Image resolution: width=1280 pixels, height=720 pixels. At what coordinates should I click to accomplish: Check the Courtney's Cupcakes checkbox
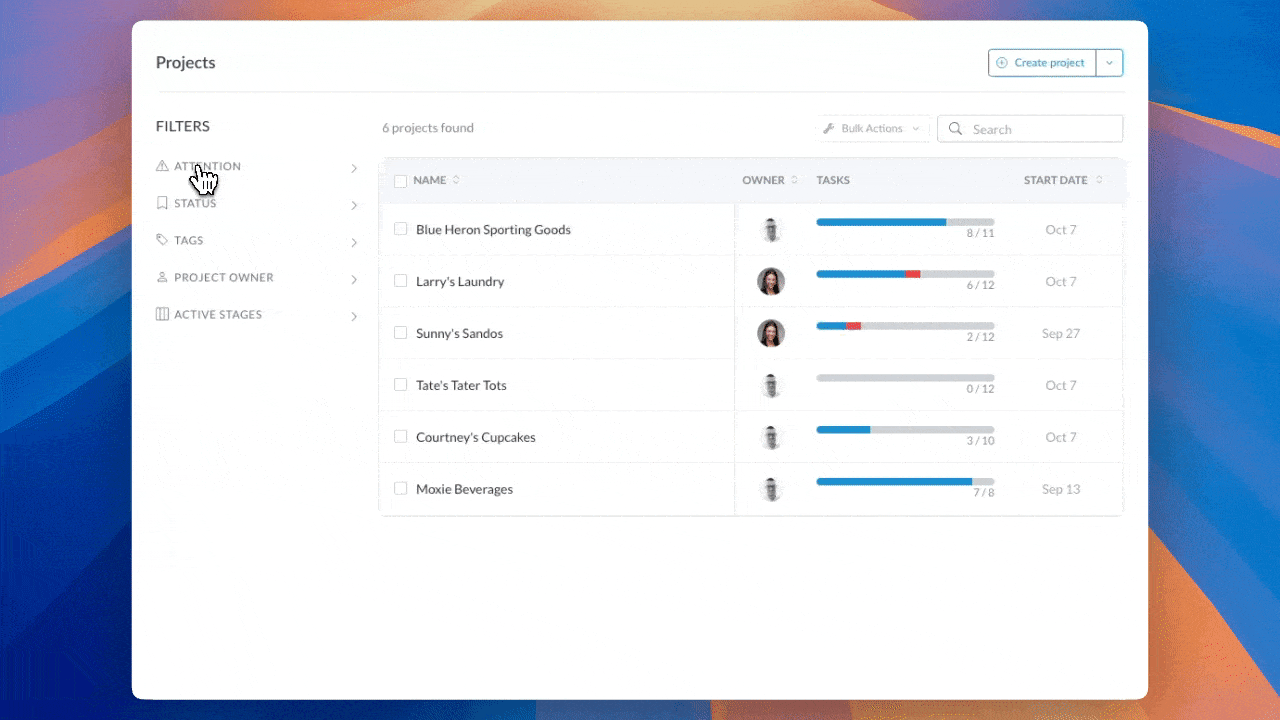400,437
